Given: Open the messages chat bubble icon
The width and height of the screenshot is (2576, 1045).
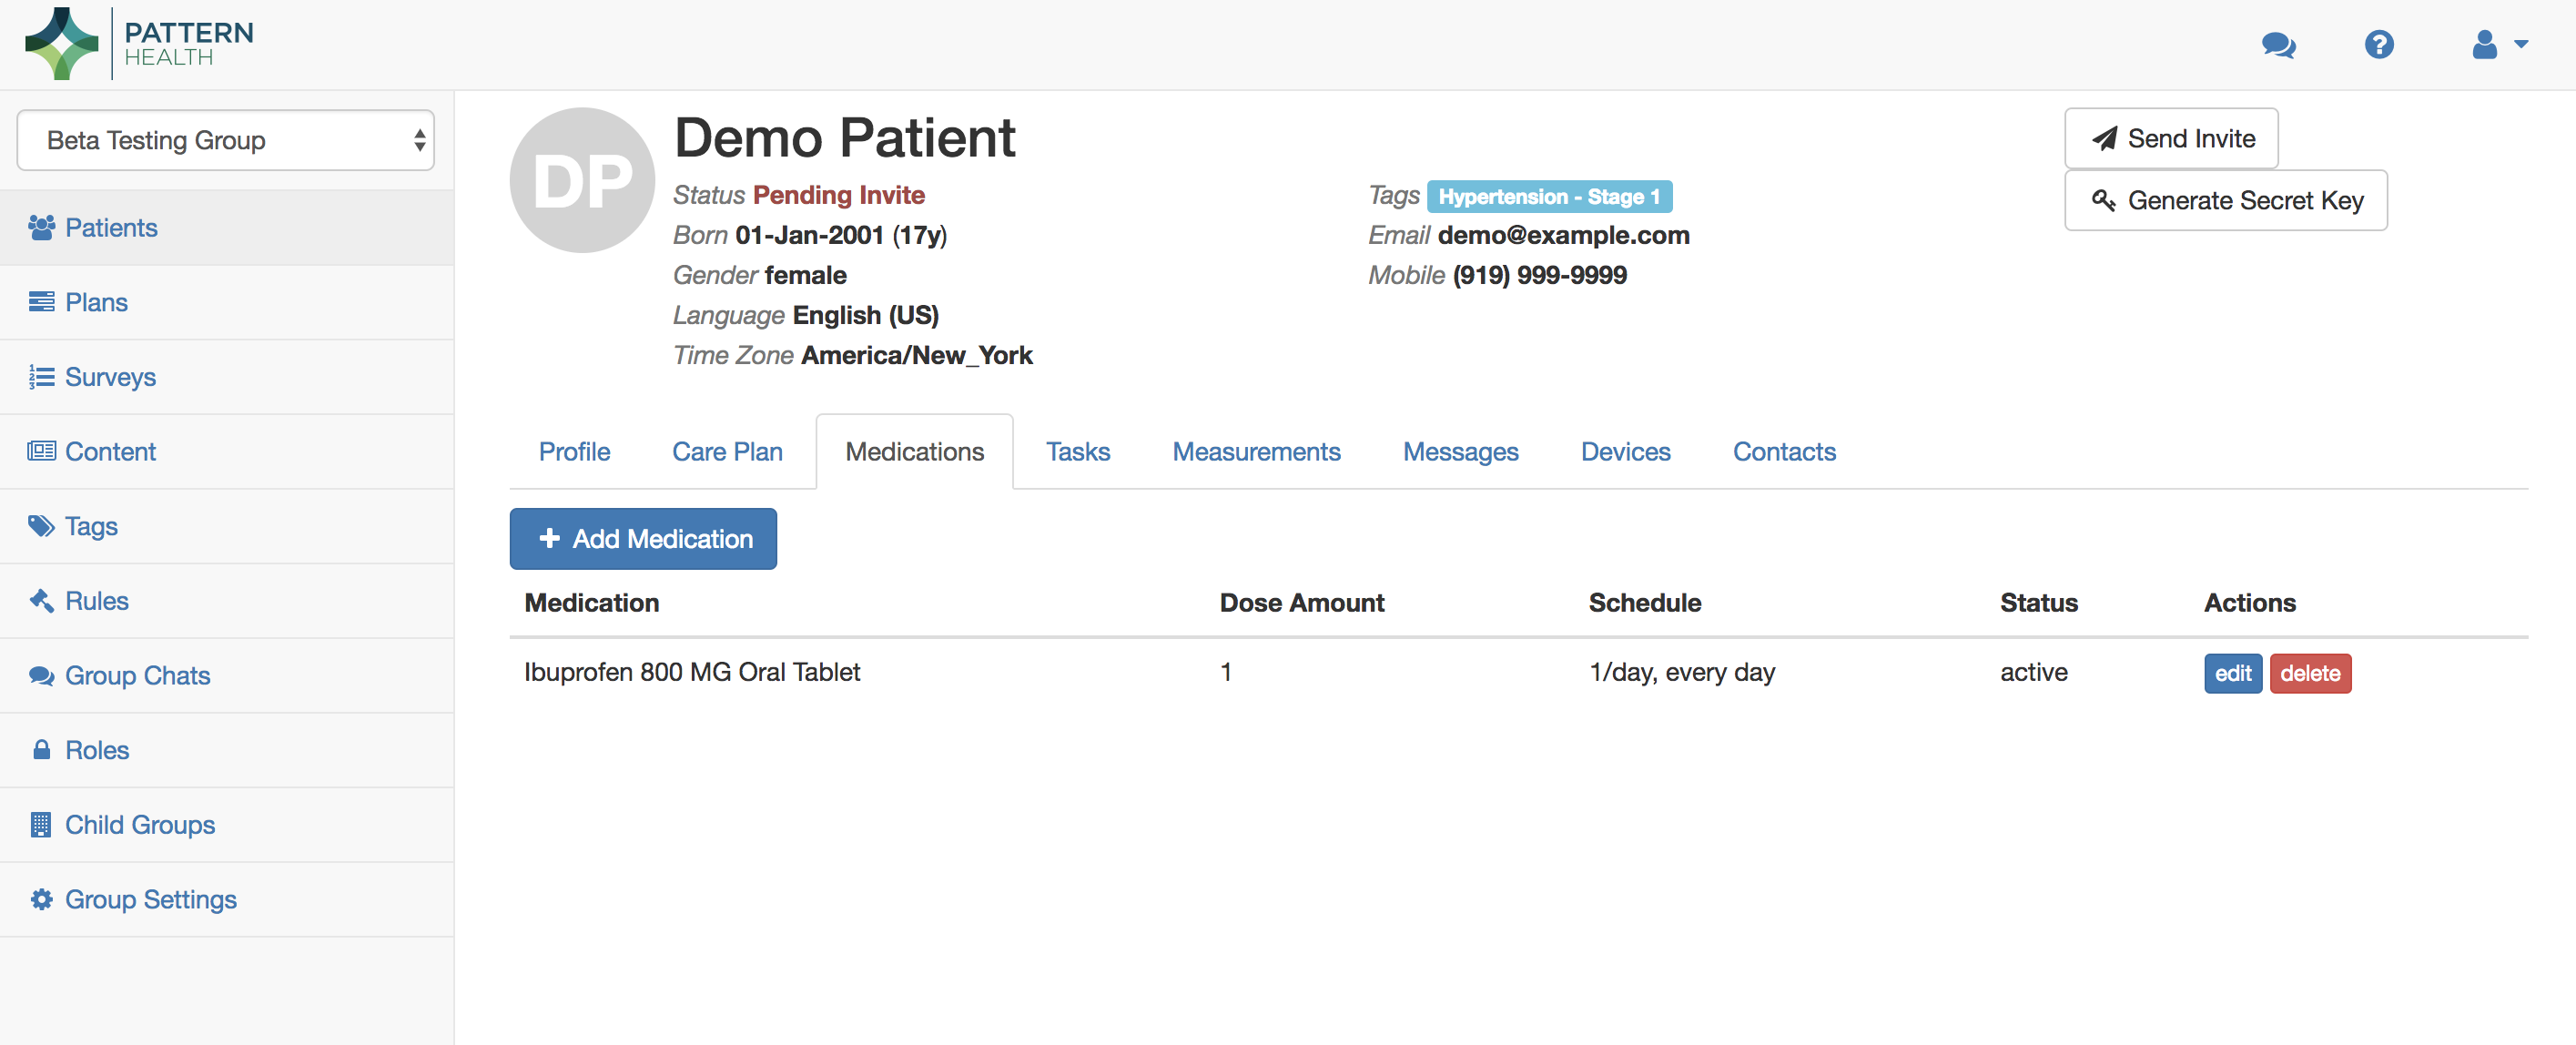Looking at the screenshot, I should 2278,45.
